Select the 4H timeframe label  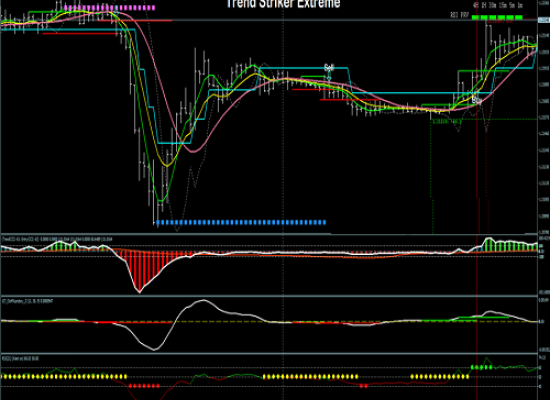pyautogui.click(x=476, y=5)
